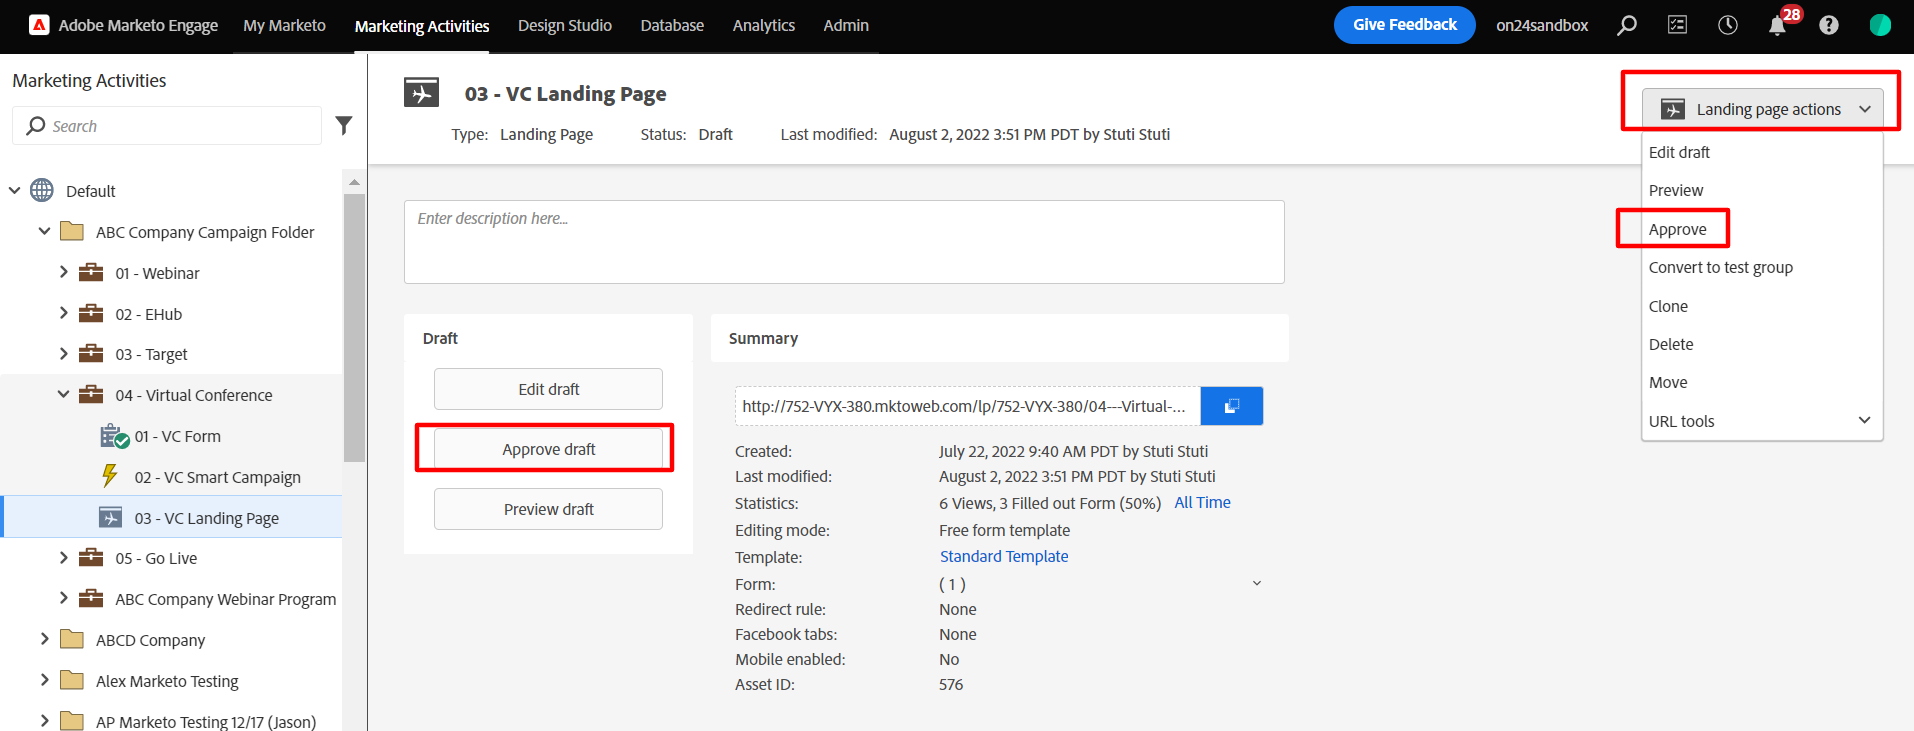Click the tree filter funnel icon
The width and height of the screenshot is (1914, 731).
tap(344, 125)
